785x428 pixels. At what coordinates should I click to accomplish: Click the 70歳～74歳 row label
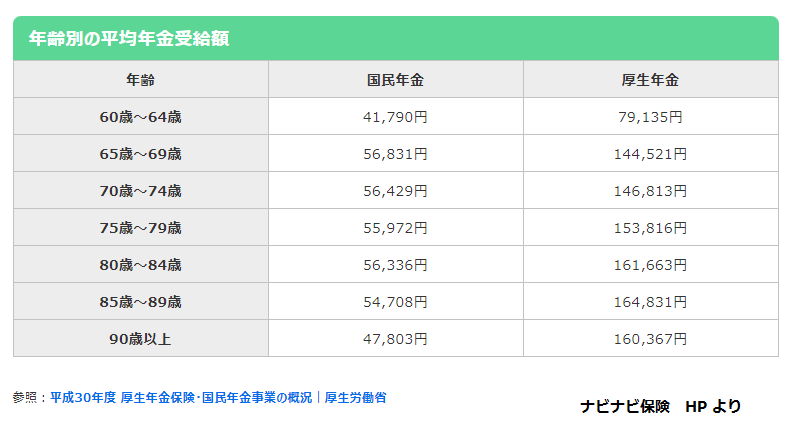(141, 191)
